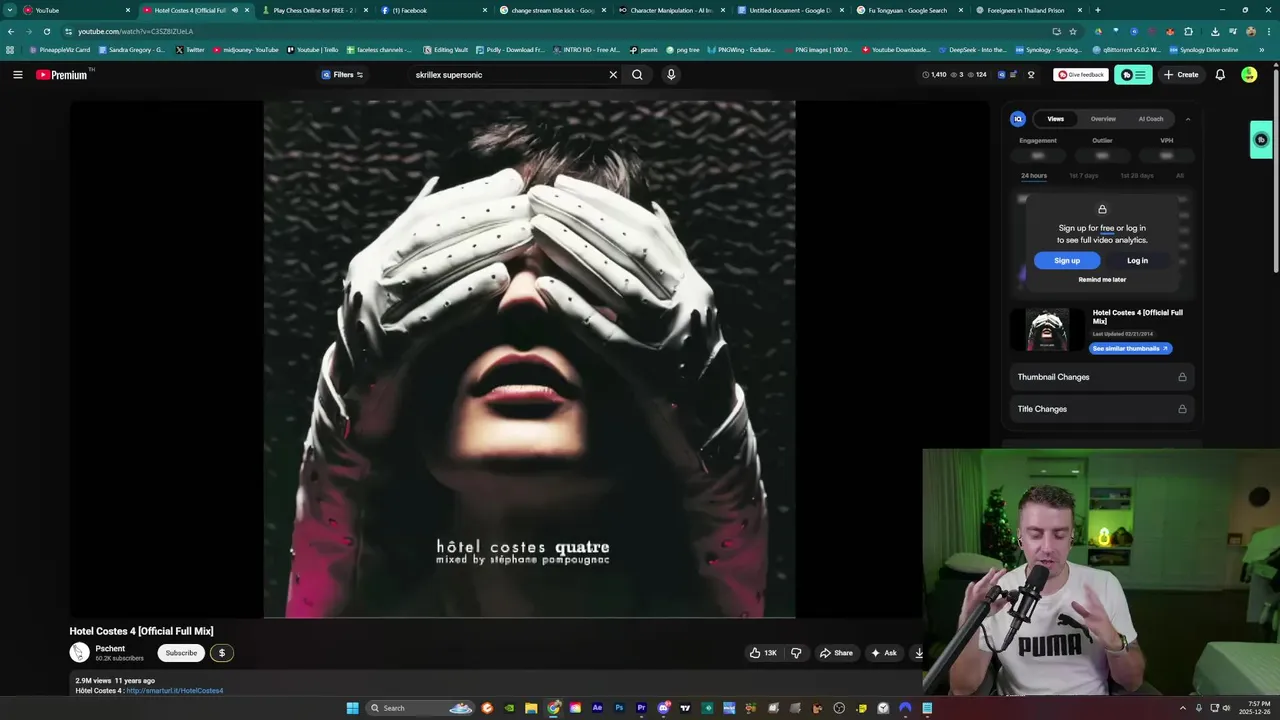Click the Remind me later link
This screenshot has width=1280, height=720.
(1102, 280)
